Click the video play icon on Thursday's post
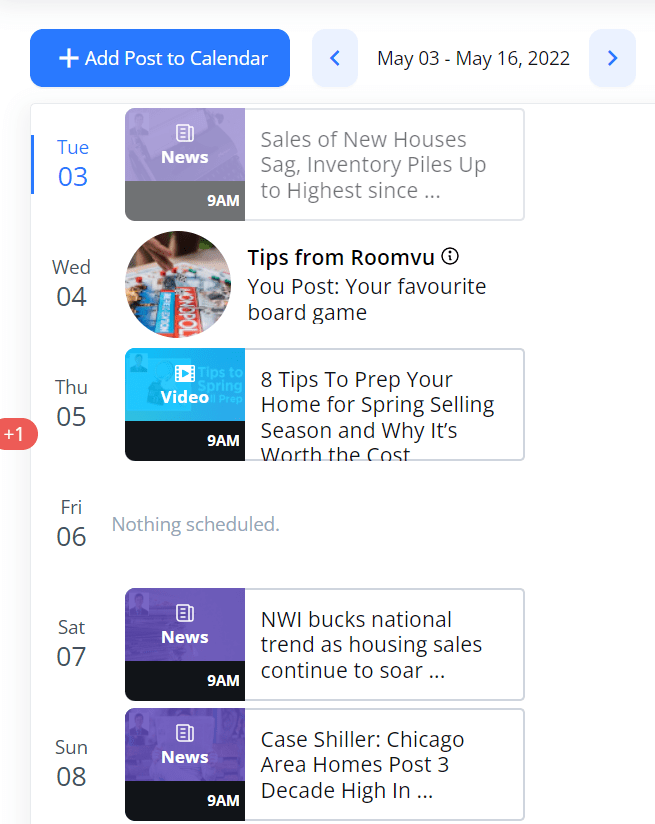The height and width of the screenshot is (824, 655). coord(184,374)
